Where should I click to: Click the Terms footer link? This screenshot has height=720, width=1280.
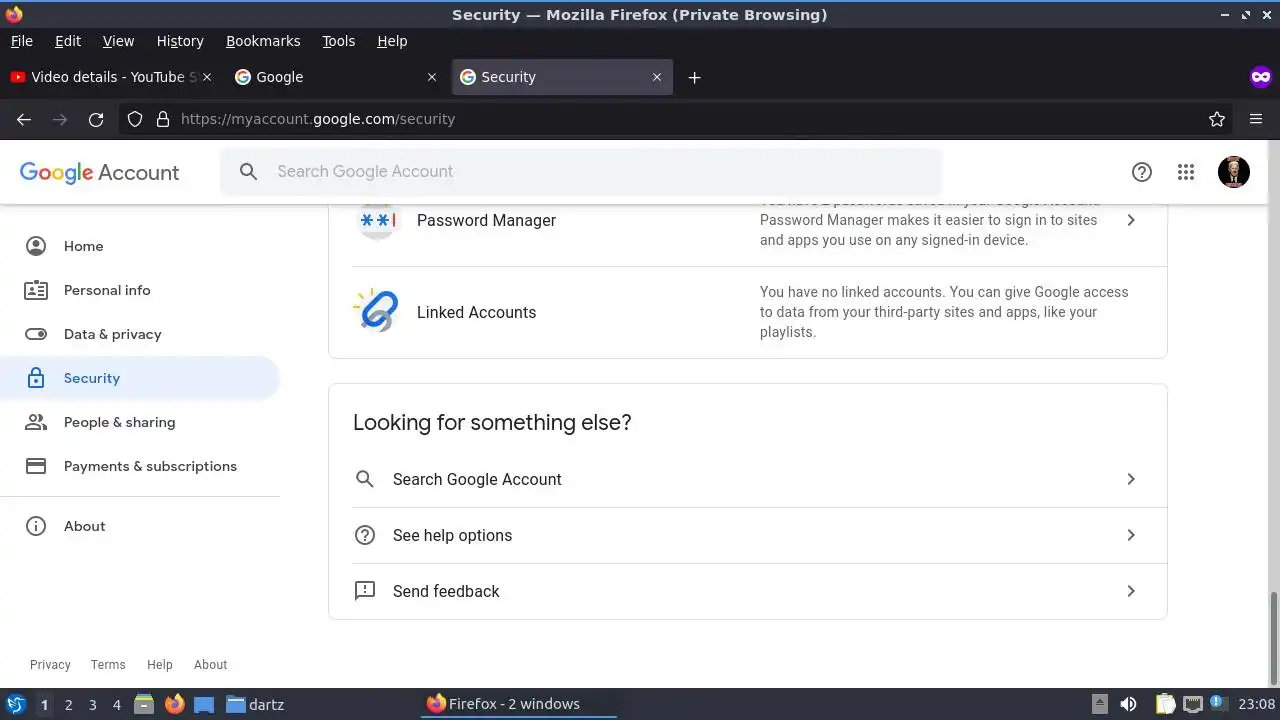(x=108, y=664)
